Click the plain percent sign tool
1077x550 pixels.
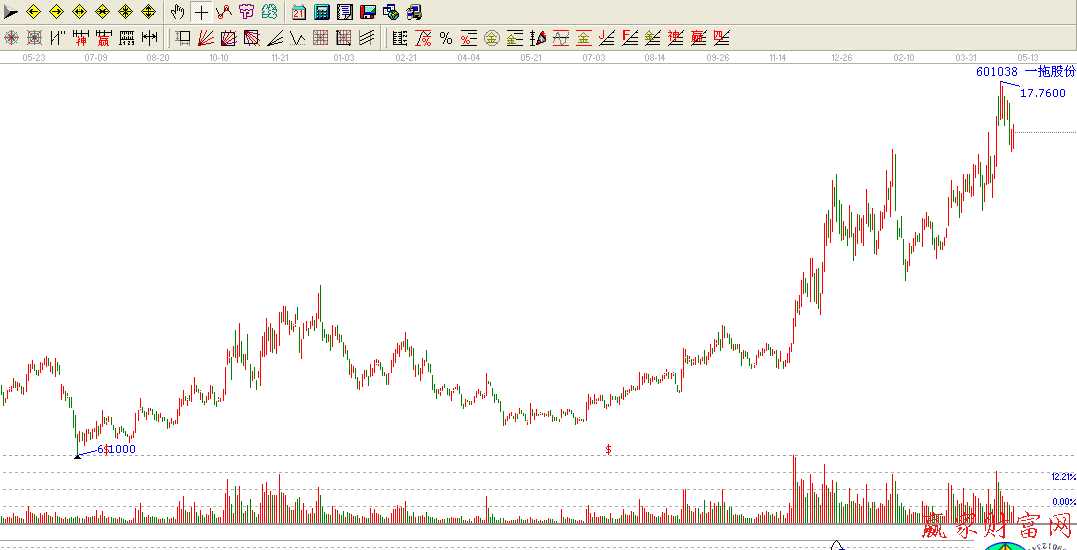(x=446, y=38)
